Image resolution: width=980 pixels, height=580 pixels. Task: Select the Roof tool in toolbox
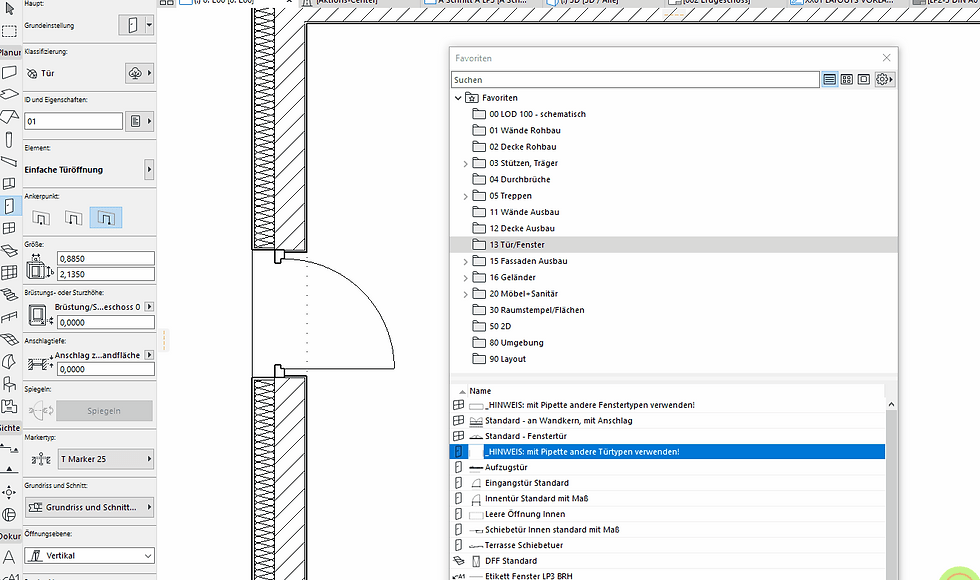[9, 117]
